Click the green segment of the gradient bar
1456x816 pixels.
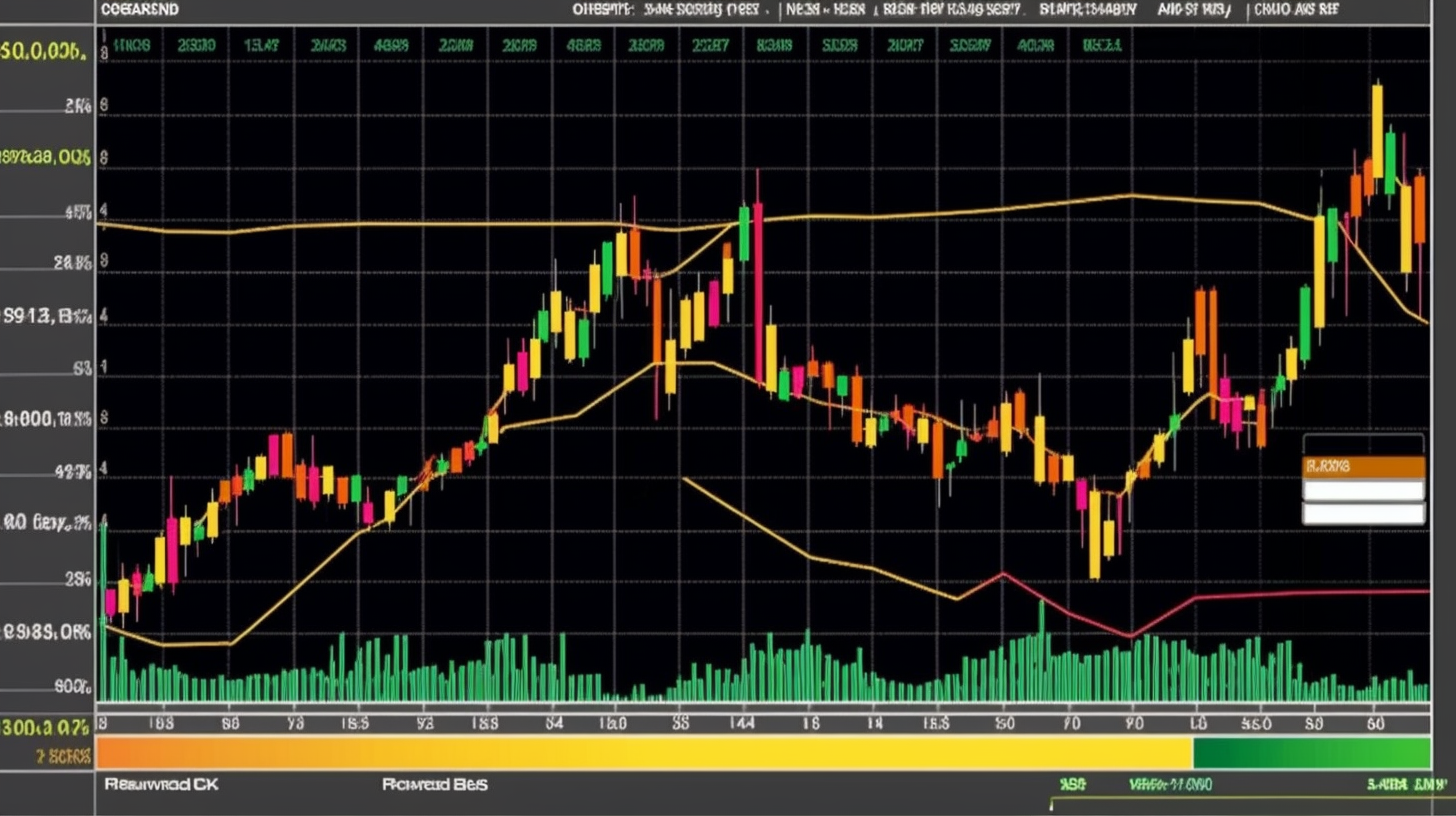pos(1310,753)
